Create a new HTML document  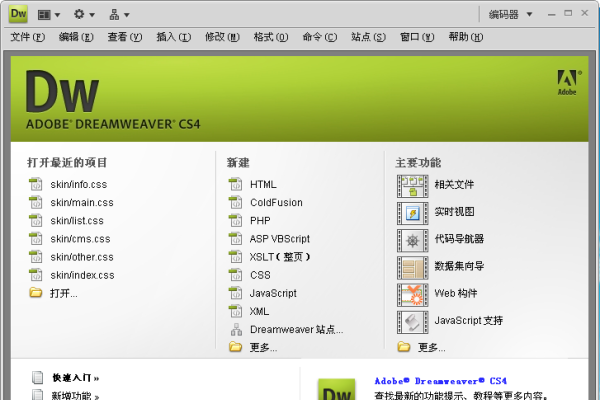[263, 184]
